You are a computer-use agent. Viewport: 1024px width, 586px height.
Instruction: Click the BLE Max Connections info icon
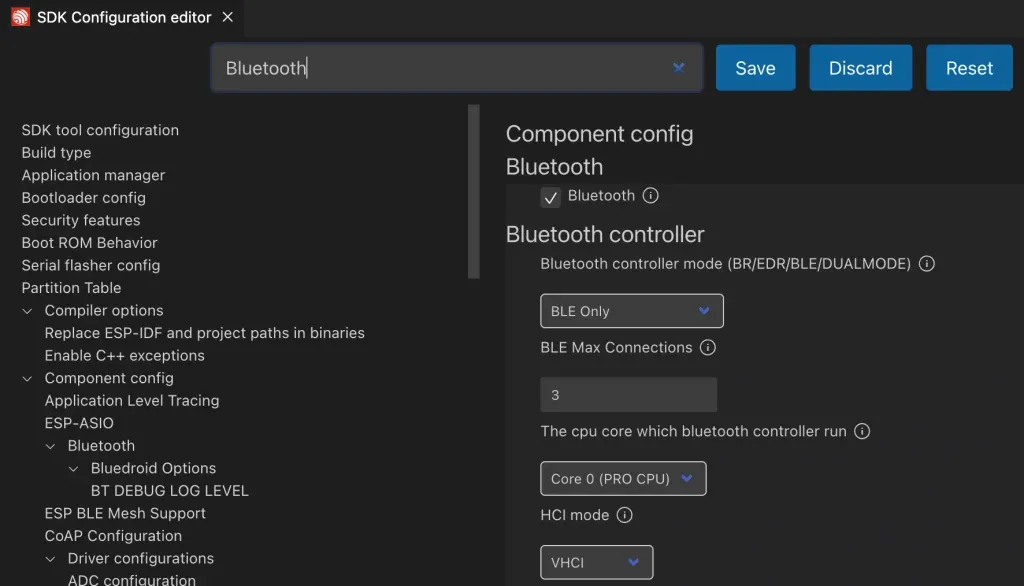709,347
